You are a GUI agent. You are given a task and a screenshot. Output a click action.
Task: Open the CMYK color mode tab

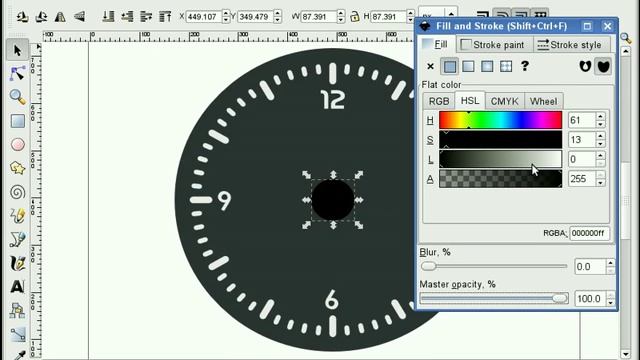click(x=504, y=101)
